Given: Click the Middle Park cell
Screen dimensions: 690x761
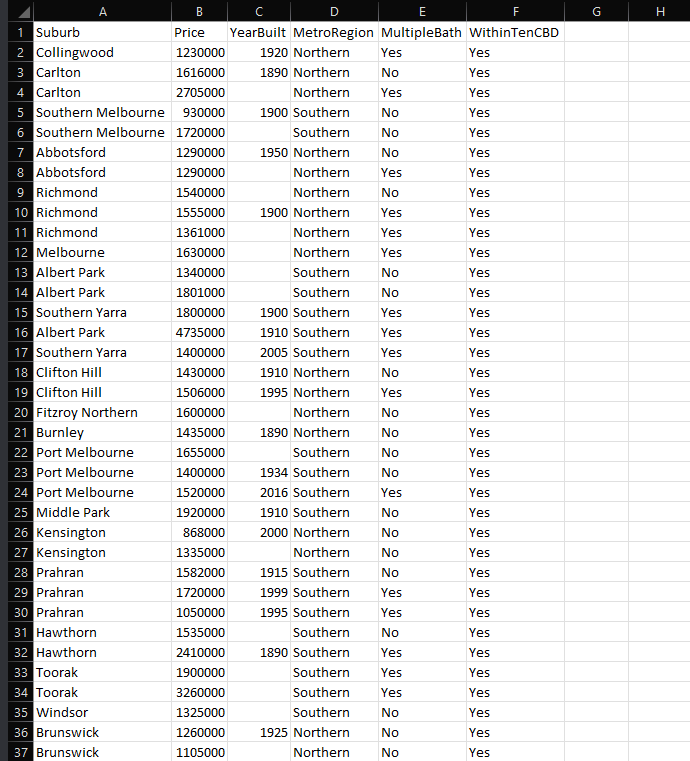Looking at the screenshot, I should point(102,512).
